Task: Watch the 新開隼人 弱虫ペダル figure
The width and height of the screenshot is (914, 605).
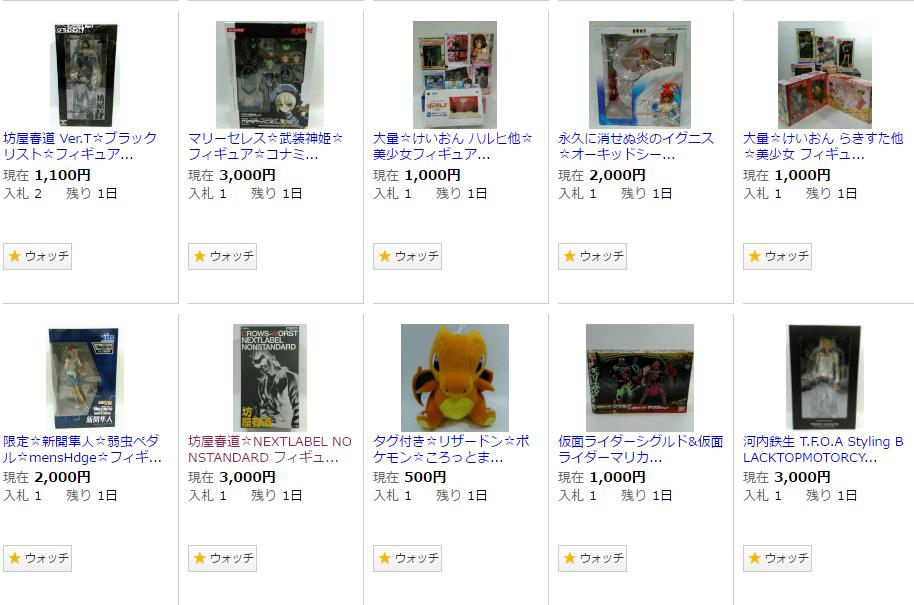Action: coord(37,558)
